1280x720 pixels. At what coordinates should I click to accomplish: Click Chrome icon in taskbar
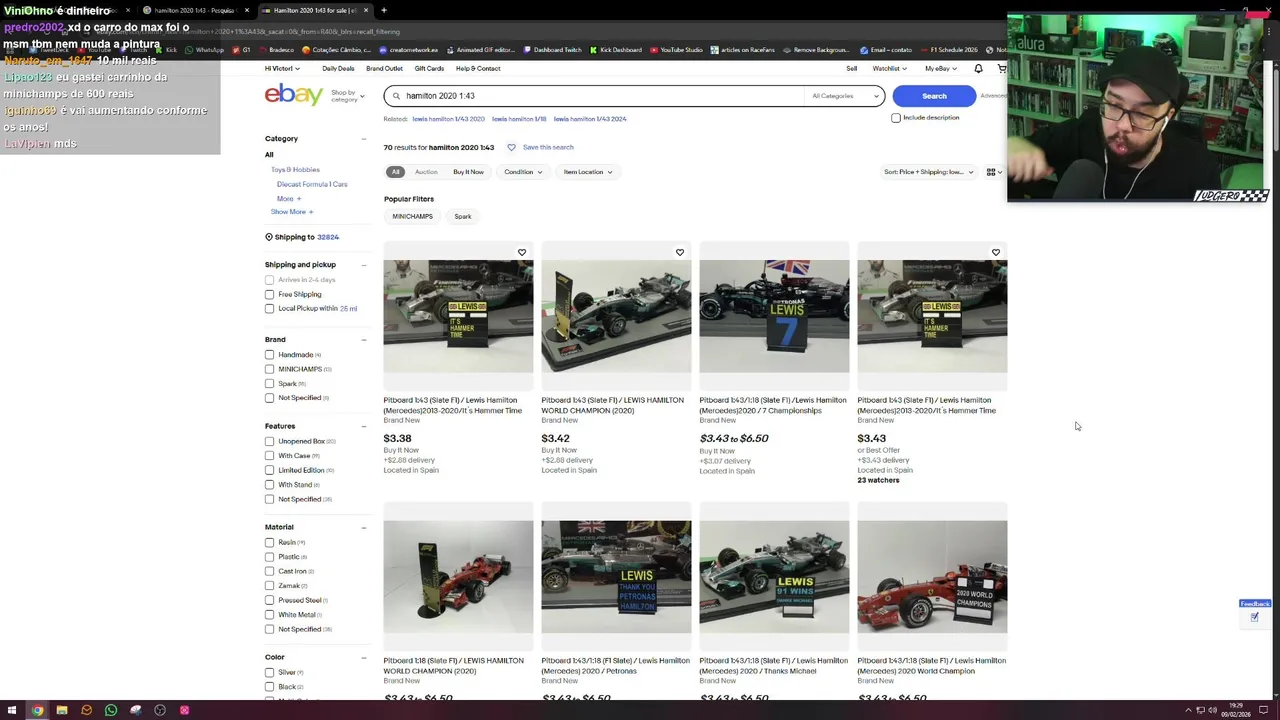[37, 710]
